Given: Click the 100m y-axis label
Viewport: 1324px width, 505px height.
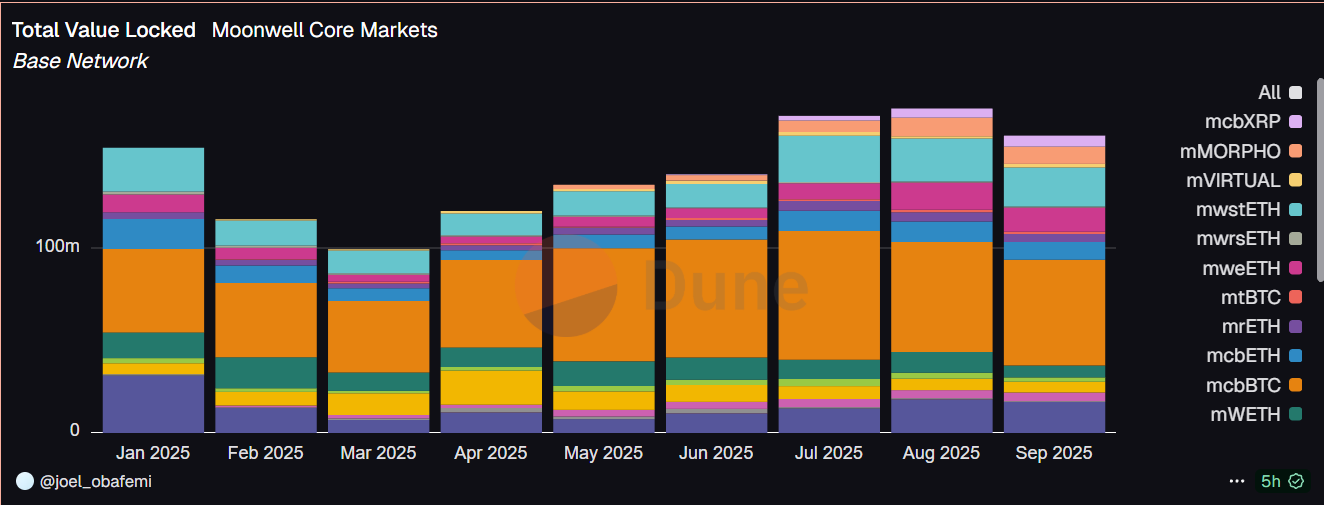Looking at the screenshot, I should click(59, 246).
